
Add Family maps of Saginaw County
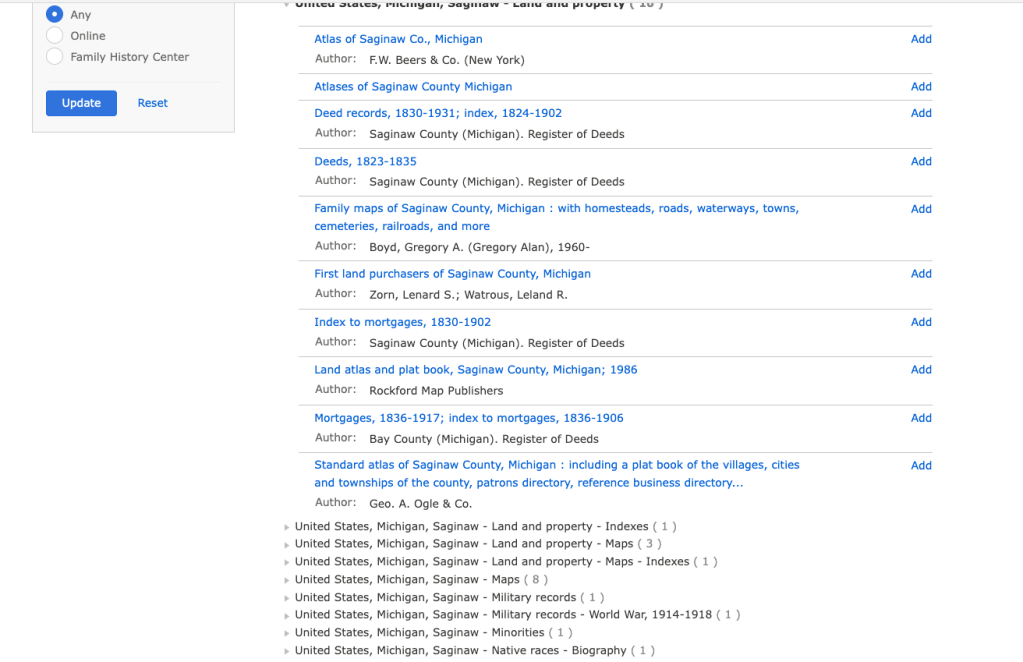920,209
